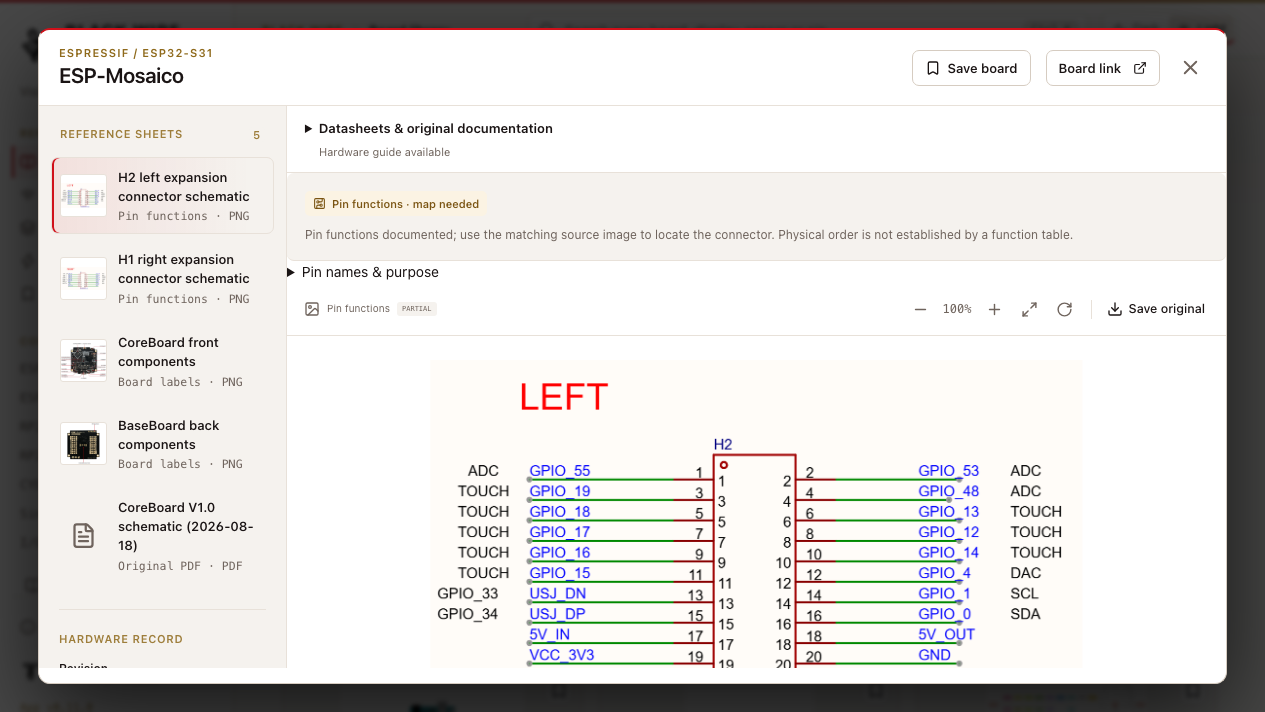Click the pin map icon in the map needed badge
This screenshot has width=1265, height=712.
pos(320,204)
